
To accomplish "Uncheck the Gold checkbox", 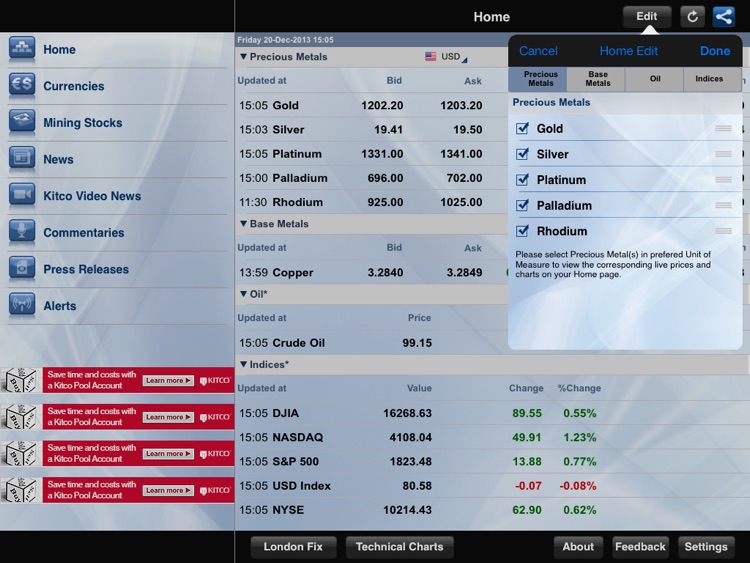I will tap(522, 128).
